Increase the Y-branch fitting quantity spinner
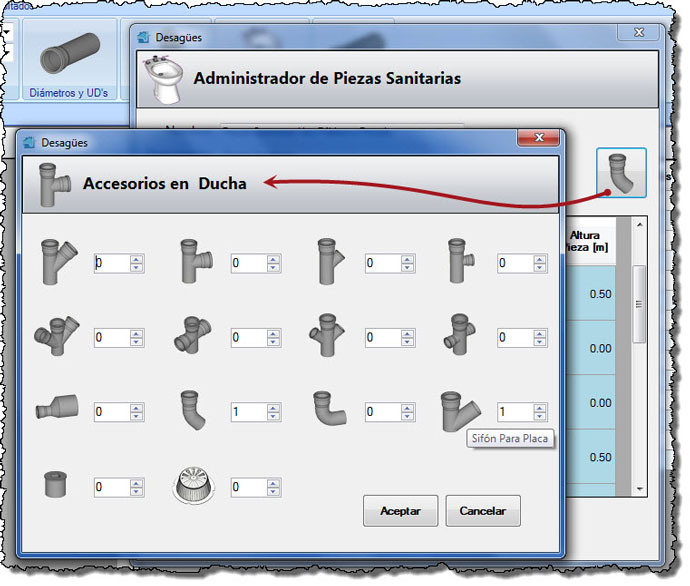 [137, 259]
